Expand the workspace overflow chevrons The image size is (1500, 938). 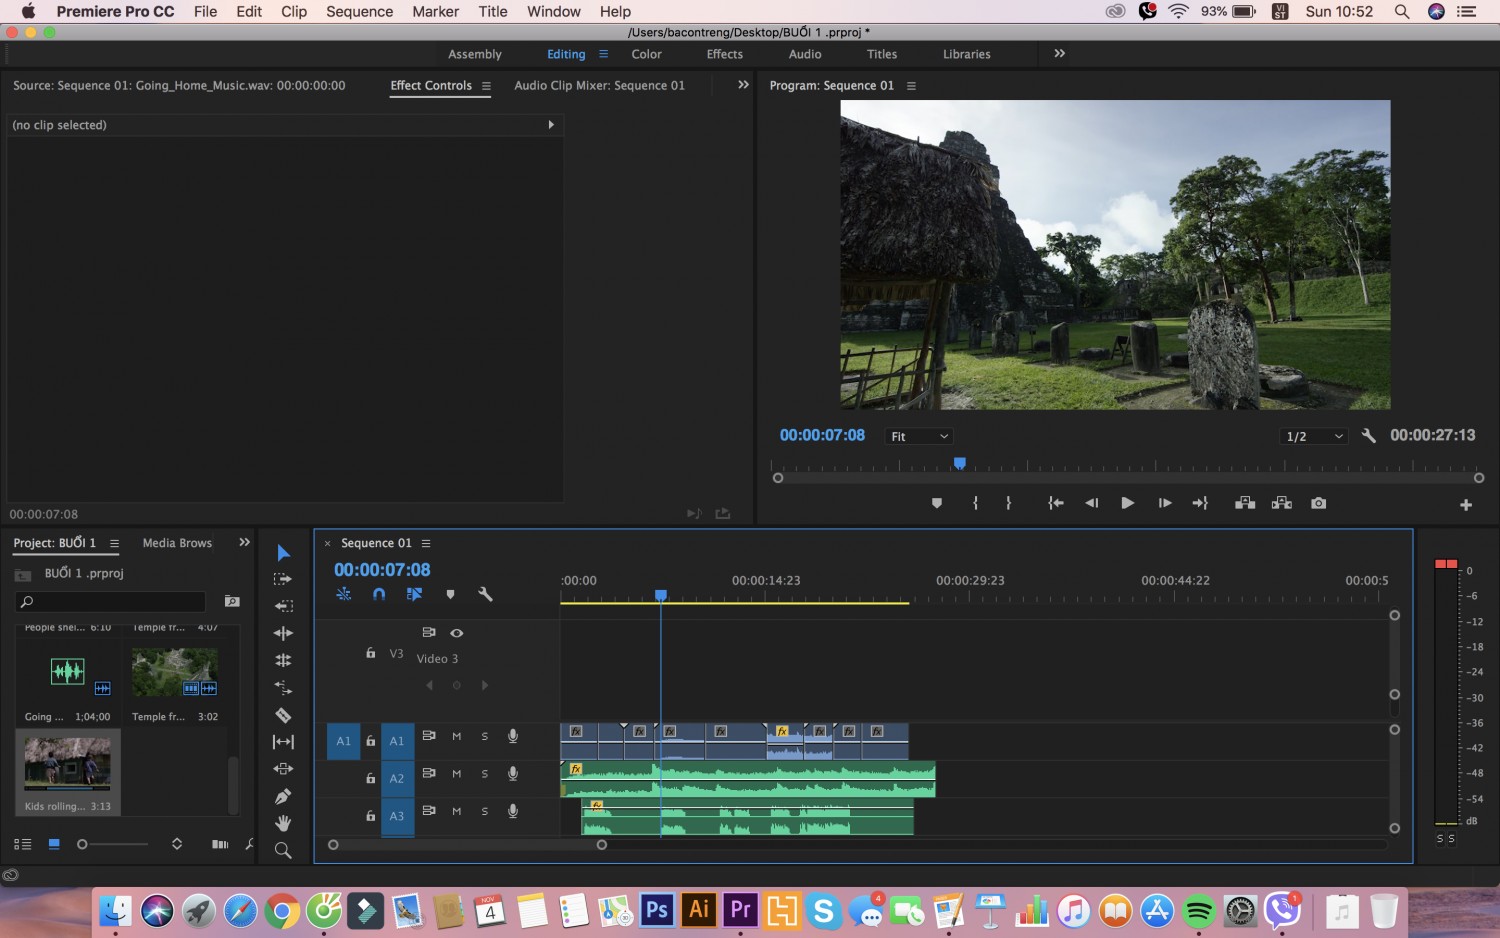(x=1059, y=54)
